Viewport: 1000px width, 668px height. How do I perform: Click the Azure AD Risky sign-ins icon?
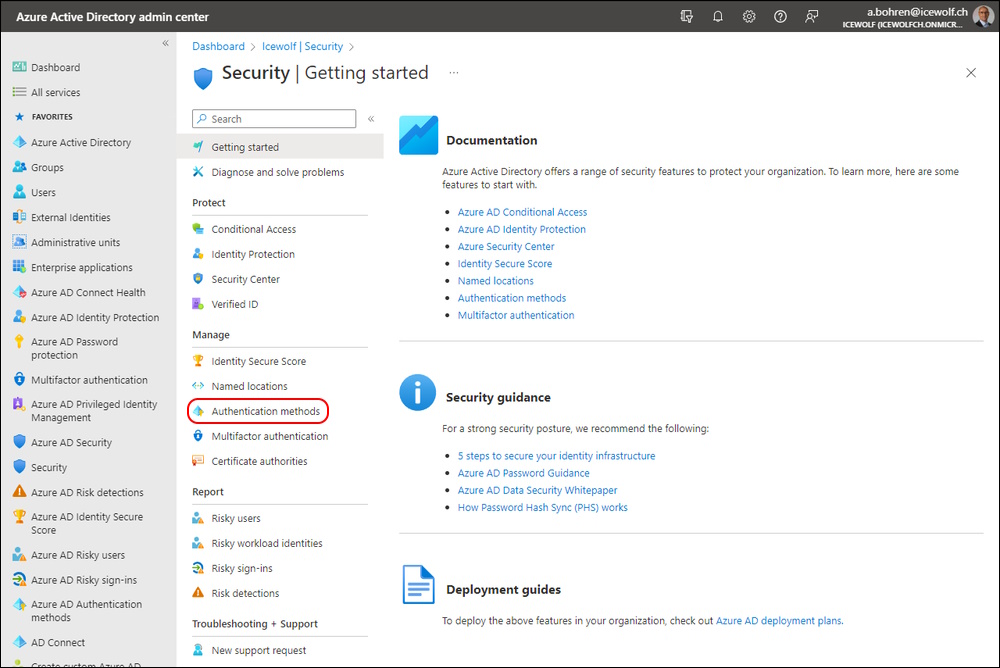pyautogui.click(x=19, y=579)
